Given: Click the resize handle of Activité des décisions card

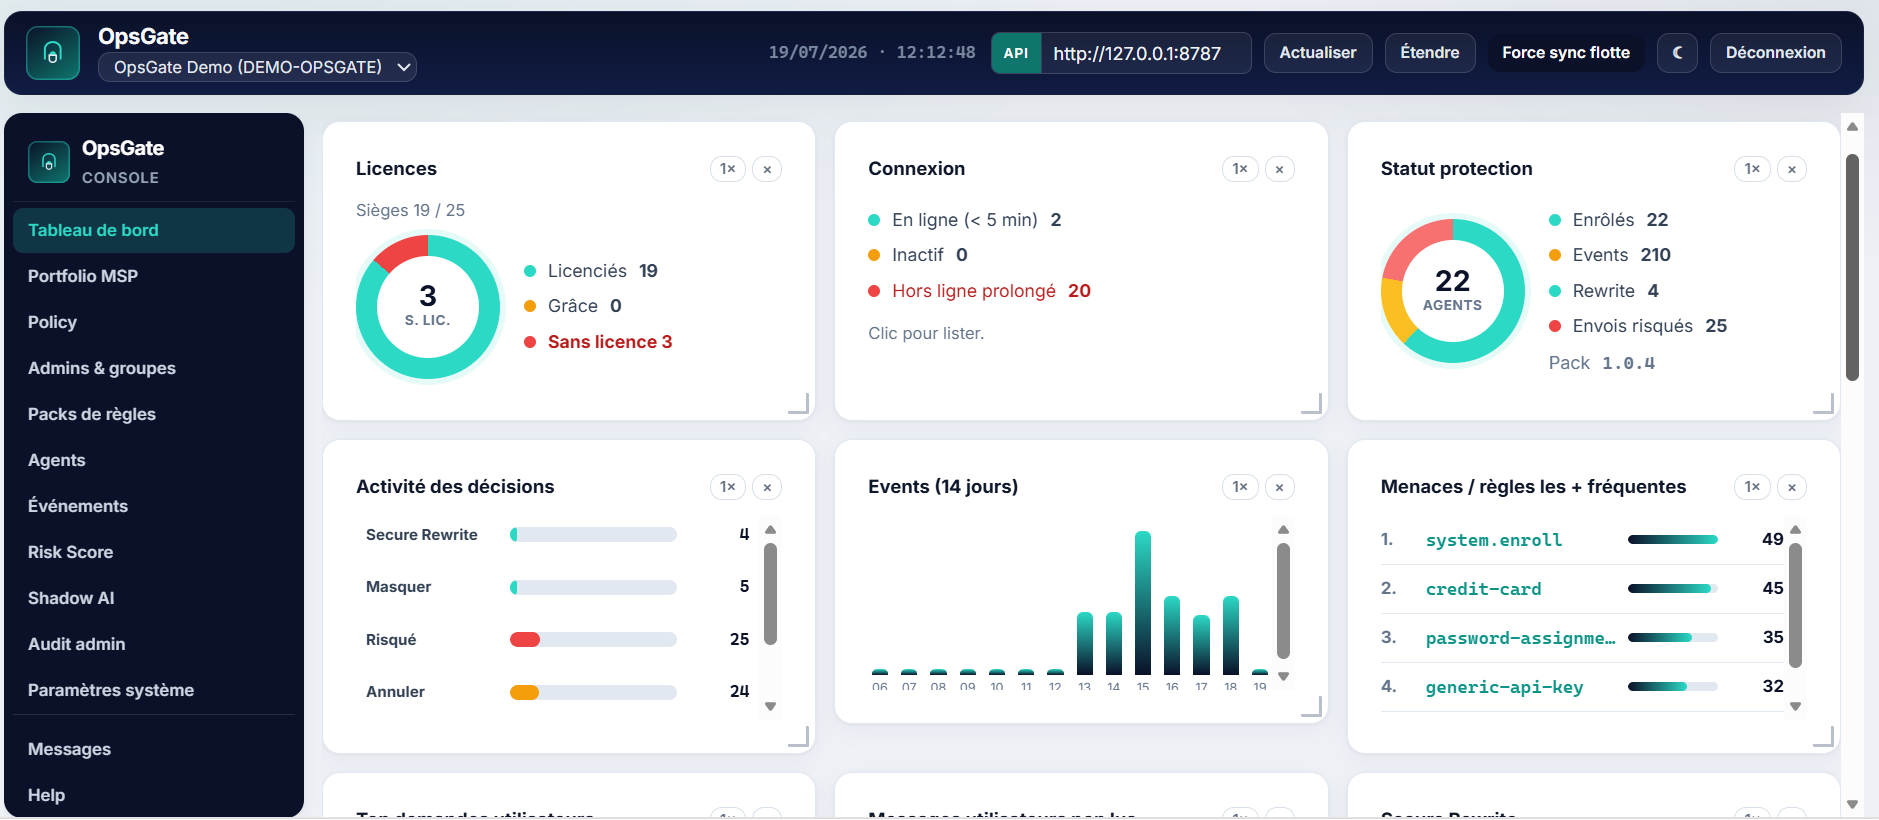Looking at the screenshot, I should 799,736.
